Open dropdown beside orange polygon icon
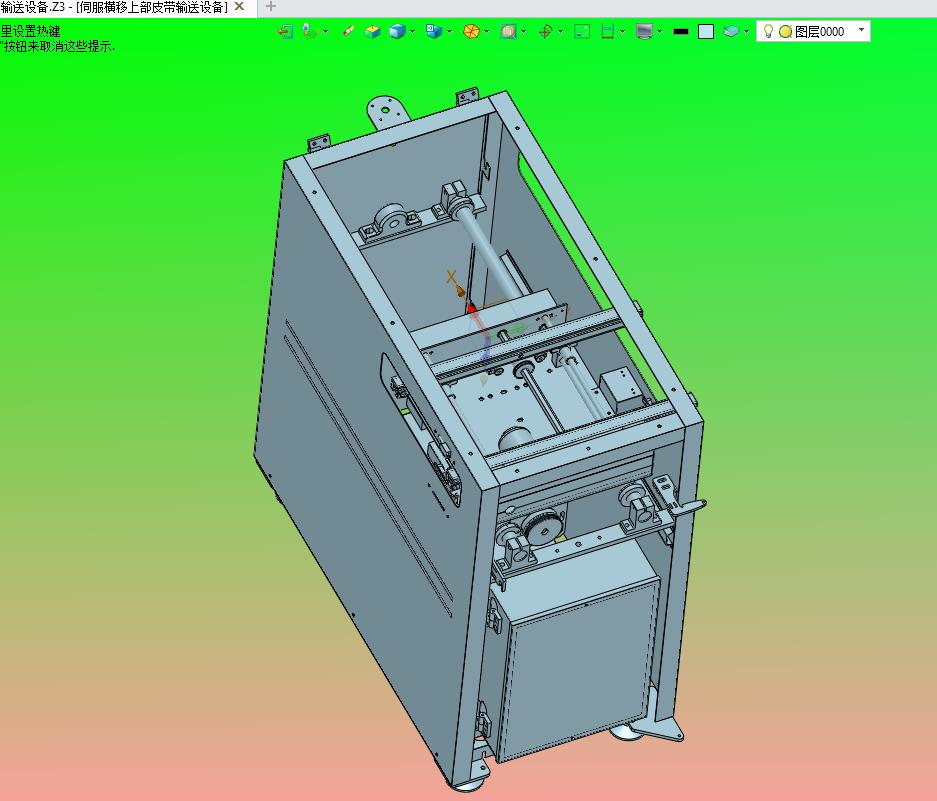Image resolution: width=937 pixels, height=801 pixels. pos(486,32)
